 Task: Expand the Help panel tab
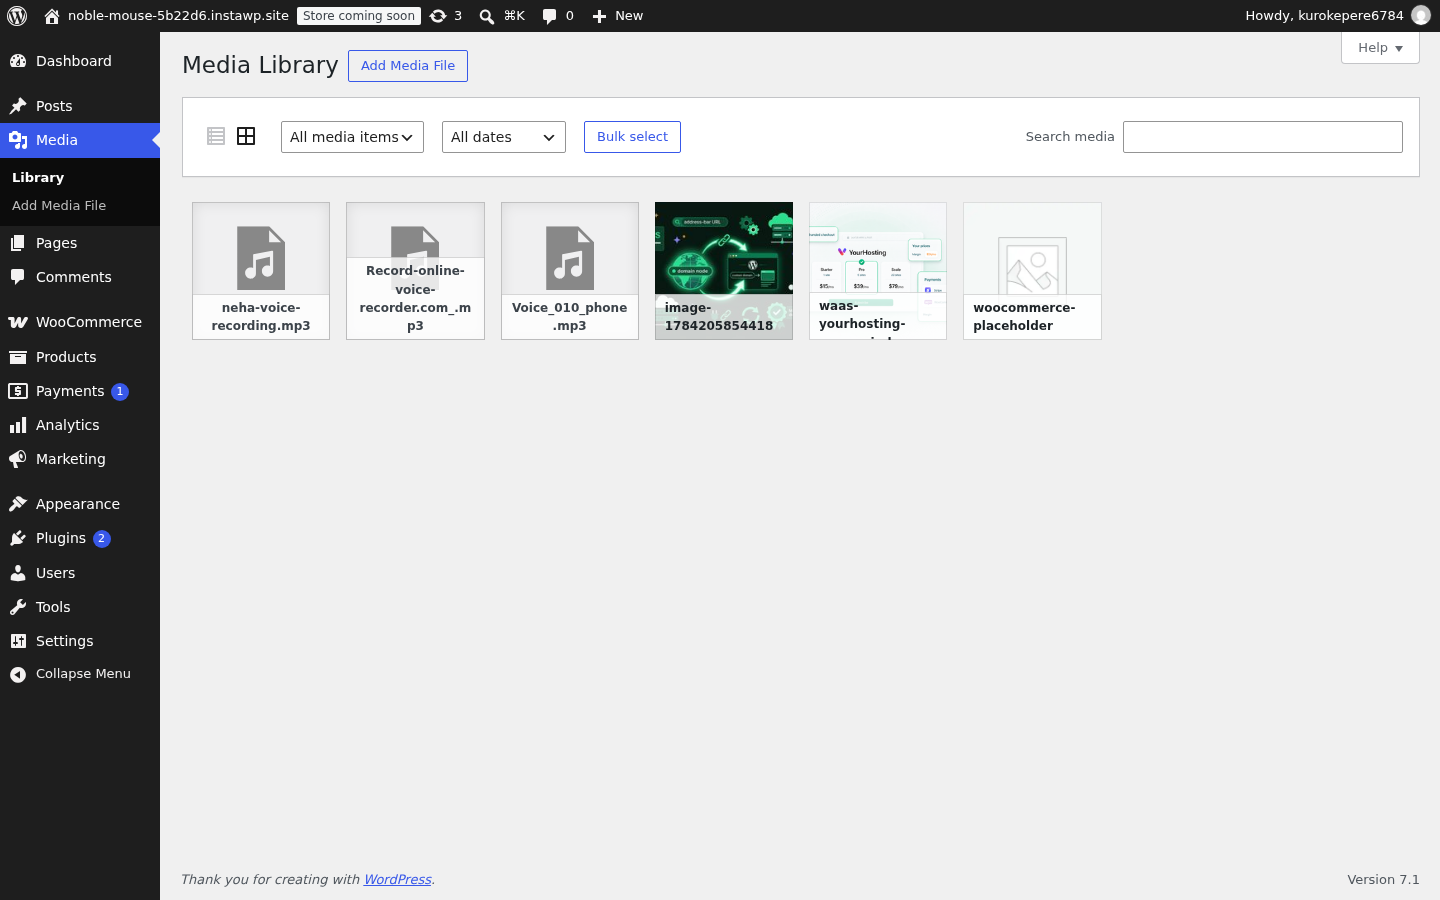click(1380, 48)
